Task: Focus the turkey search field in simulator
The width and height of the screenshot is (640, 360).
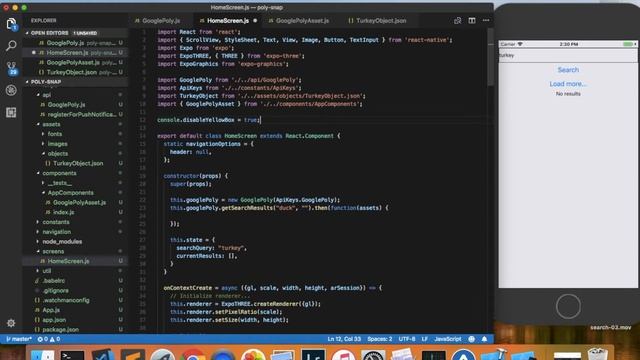Action: (568, 55)
